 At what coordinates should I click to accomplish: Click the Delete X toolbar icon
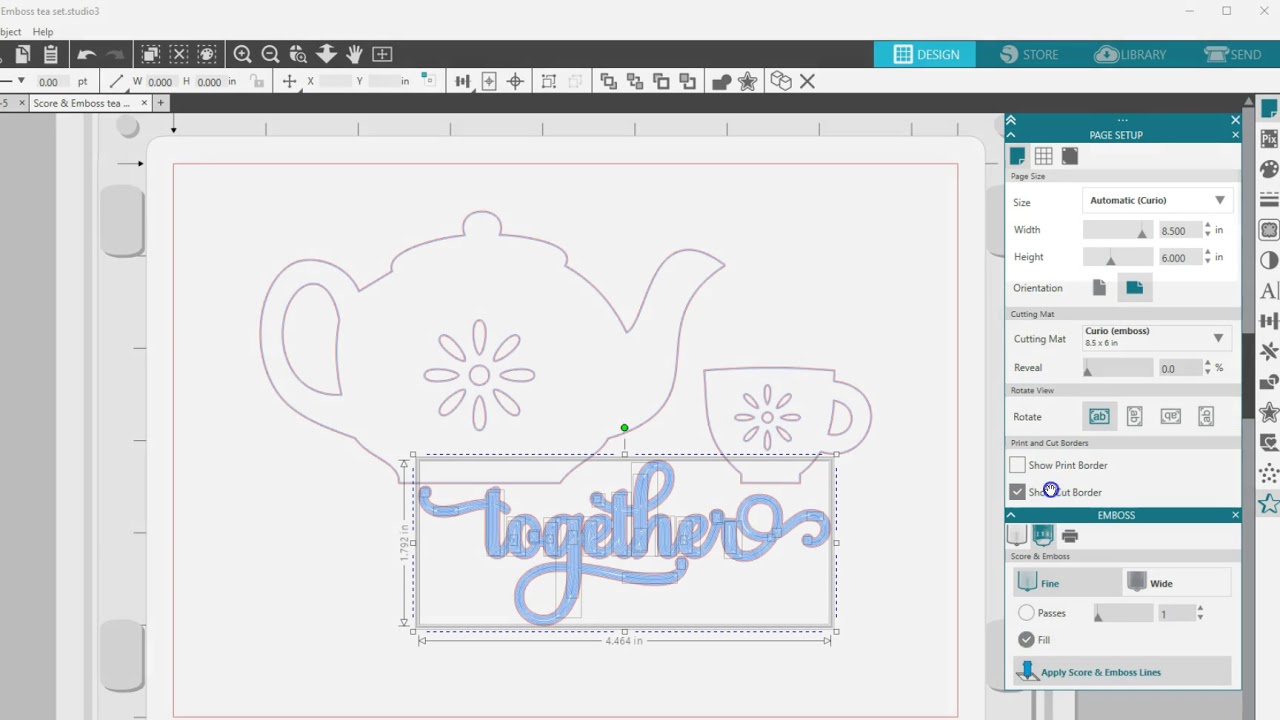coord(807,81)
